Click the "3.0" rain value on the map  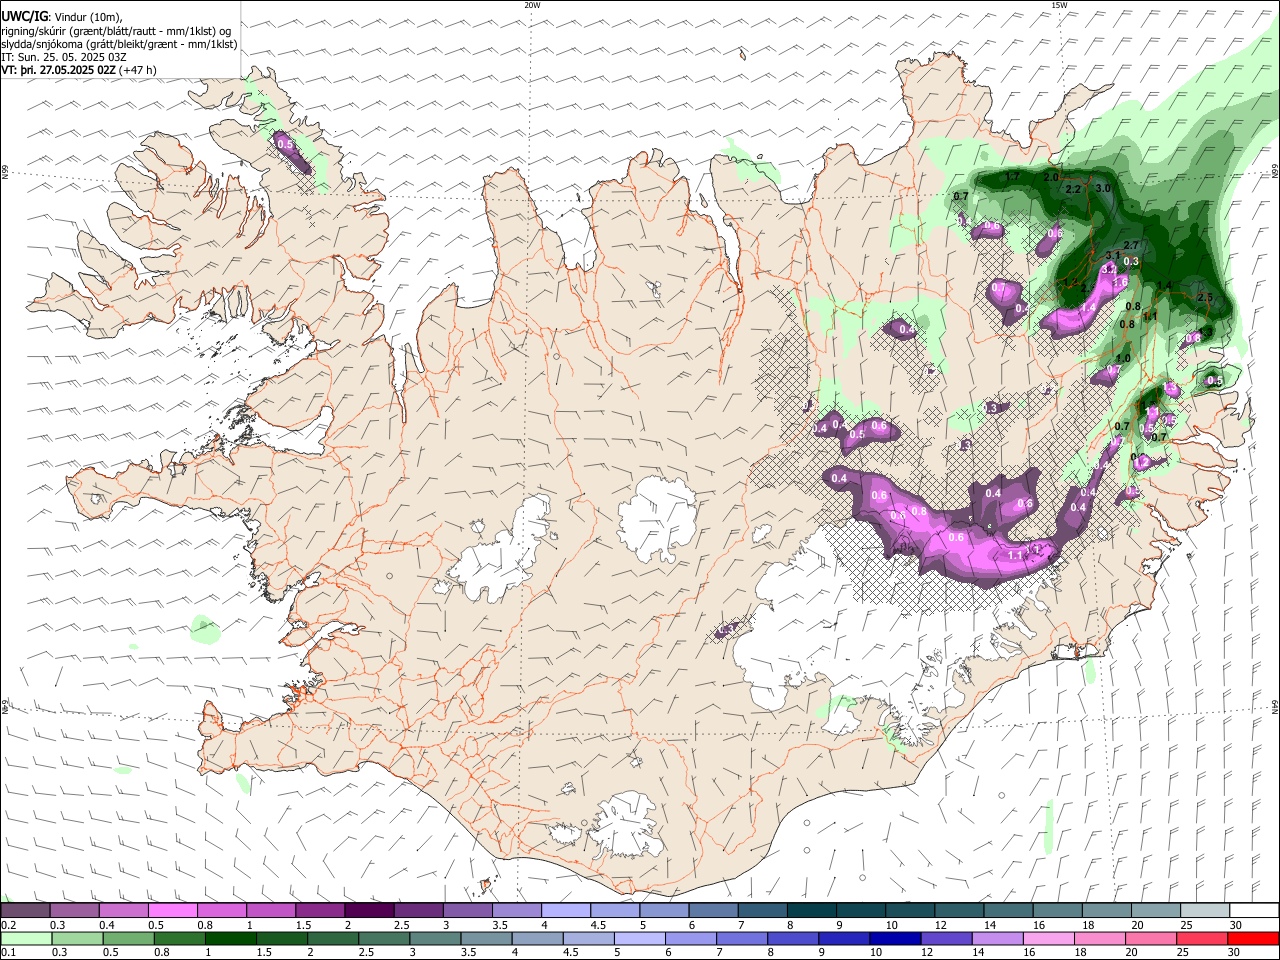pos(1104,188)
